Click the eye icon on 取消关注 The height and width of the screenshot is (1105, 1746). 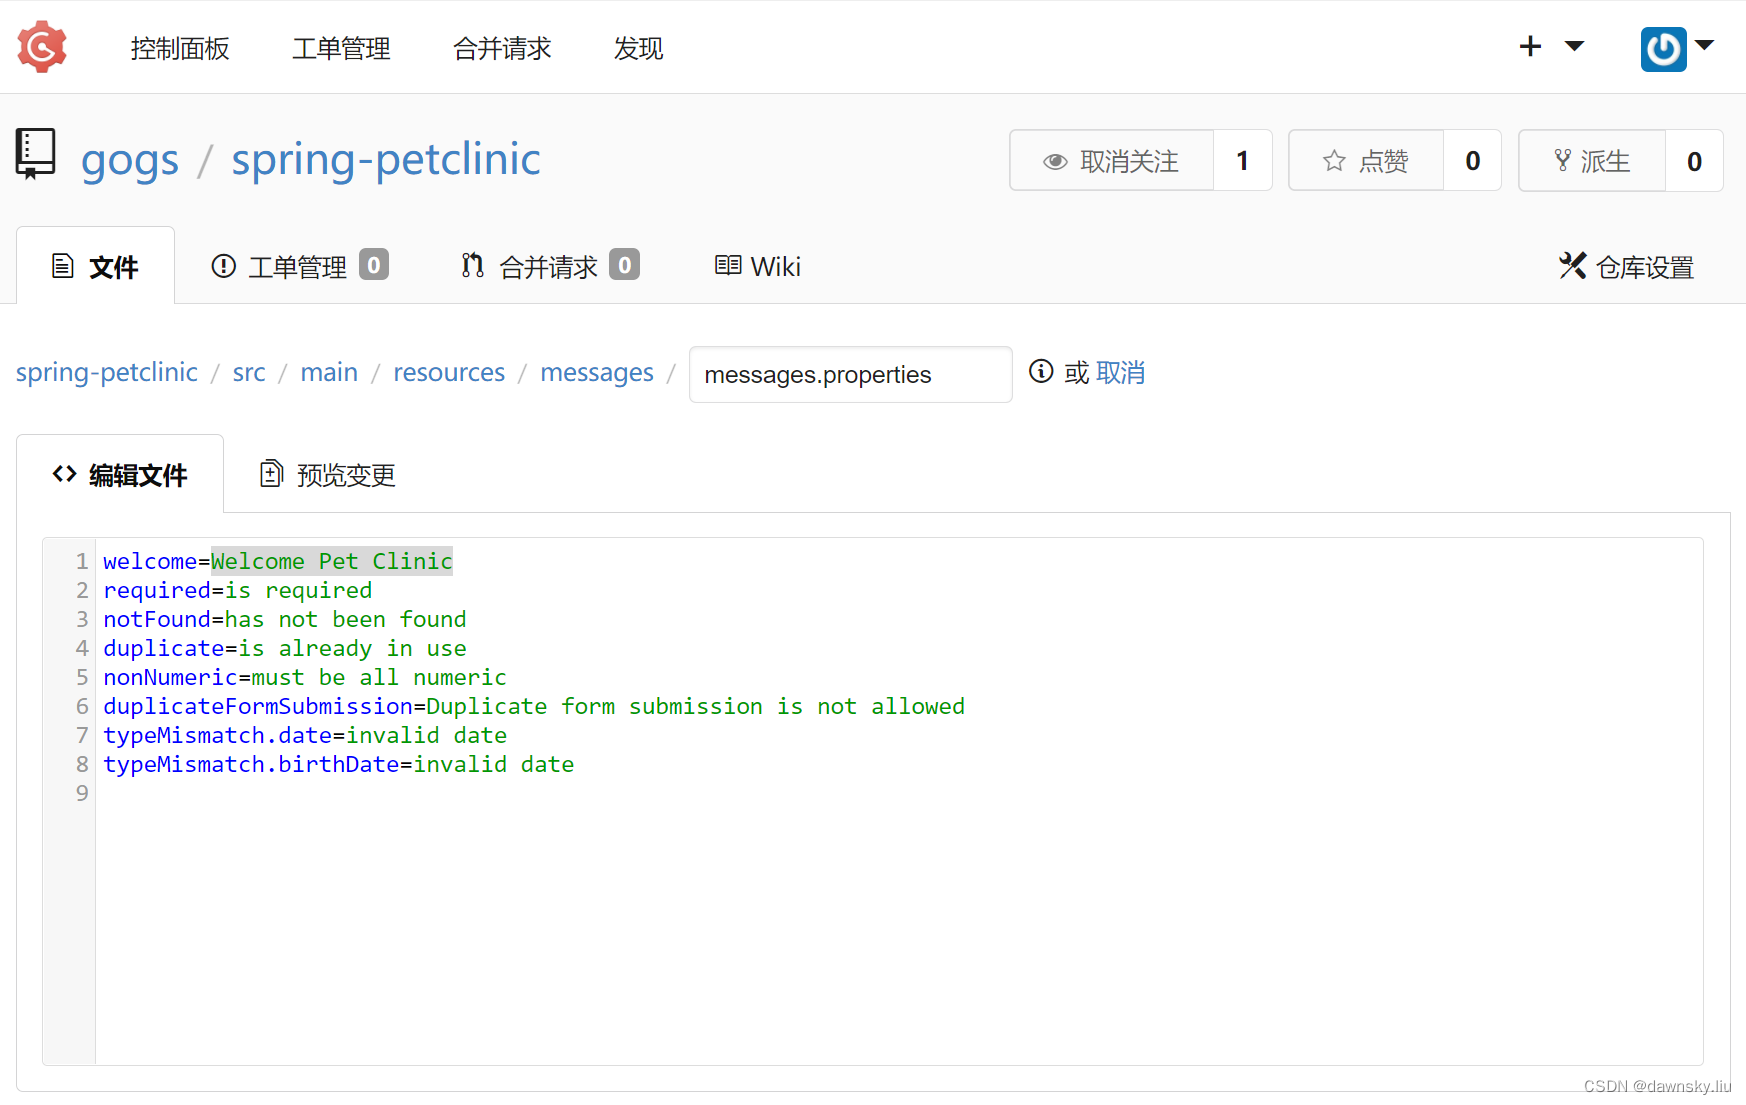[1055, 161]
